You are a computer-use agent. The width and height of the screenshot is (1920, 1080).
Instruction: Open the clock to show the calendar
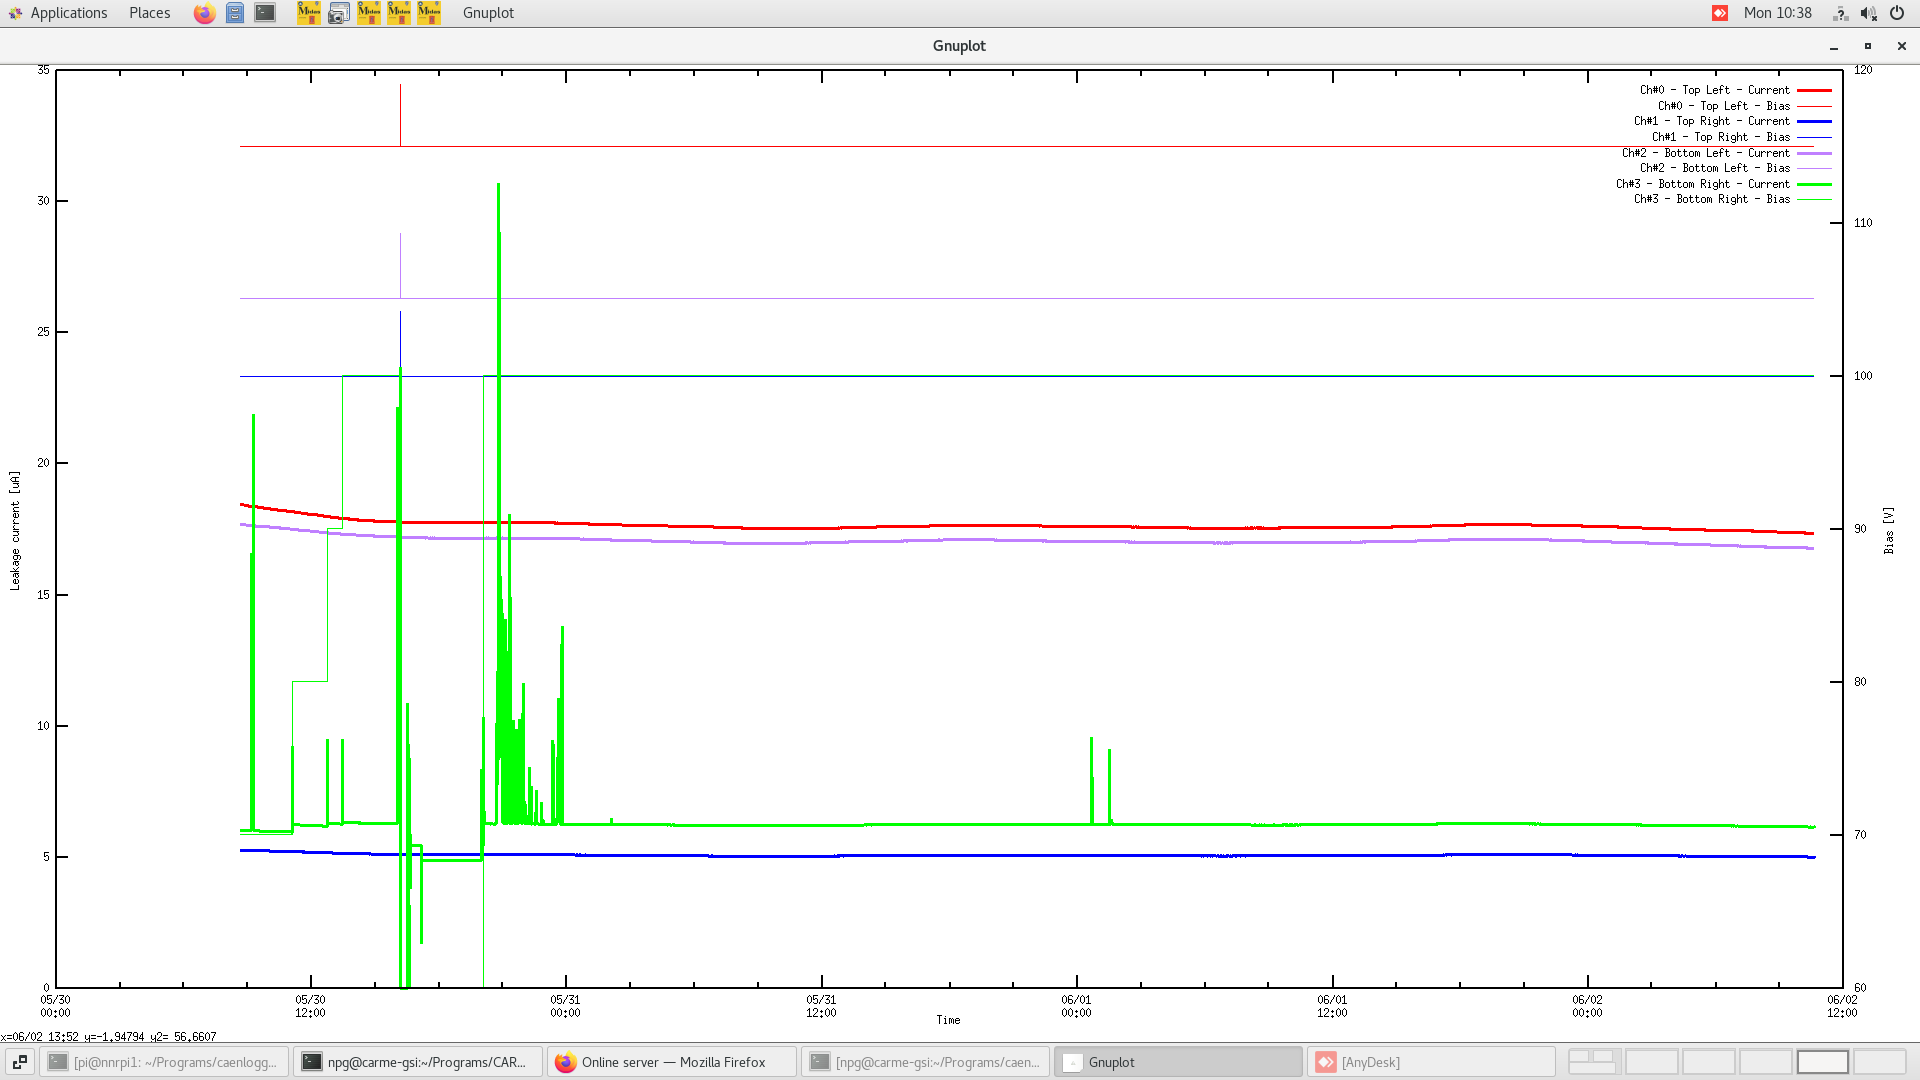pos(1779,13)
